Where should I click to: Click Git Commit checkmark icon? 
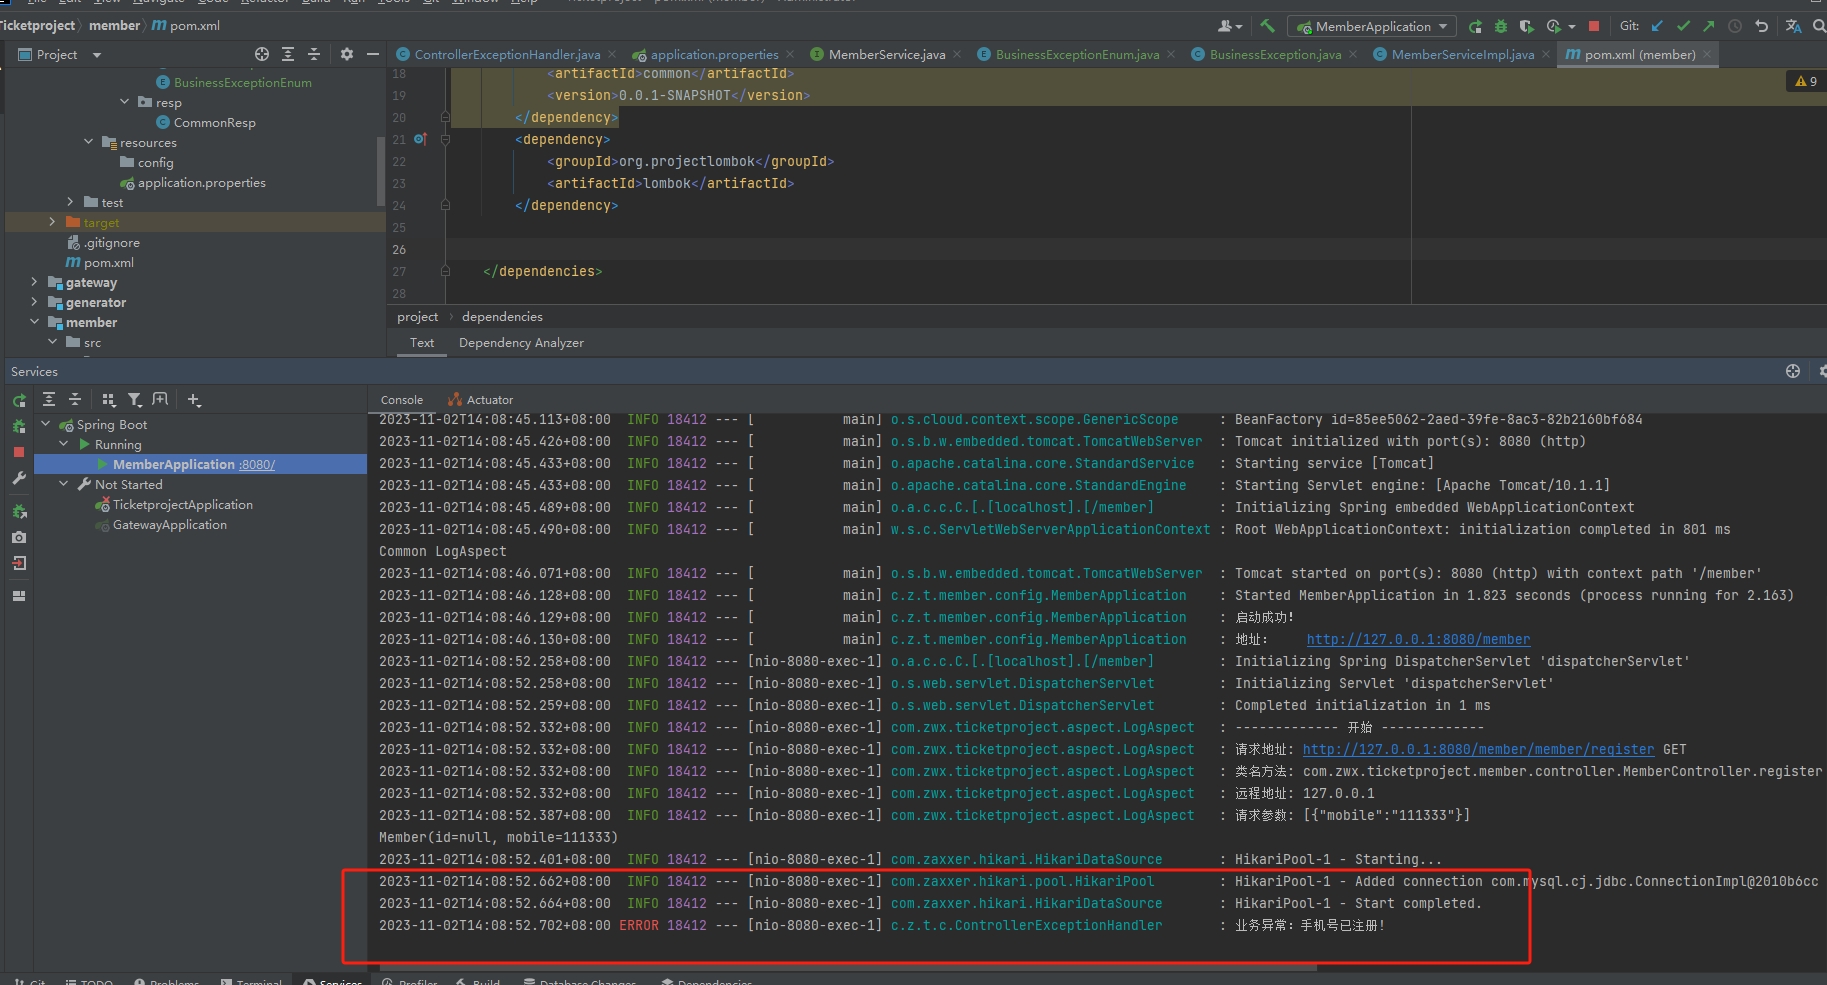(1683, 27)
